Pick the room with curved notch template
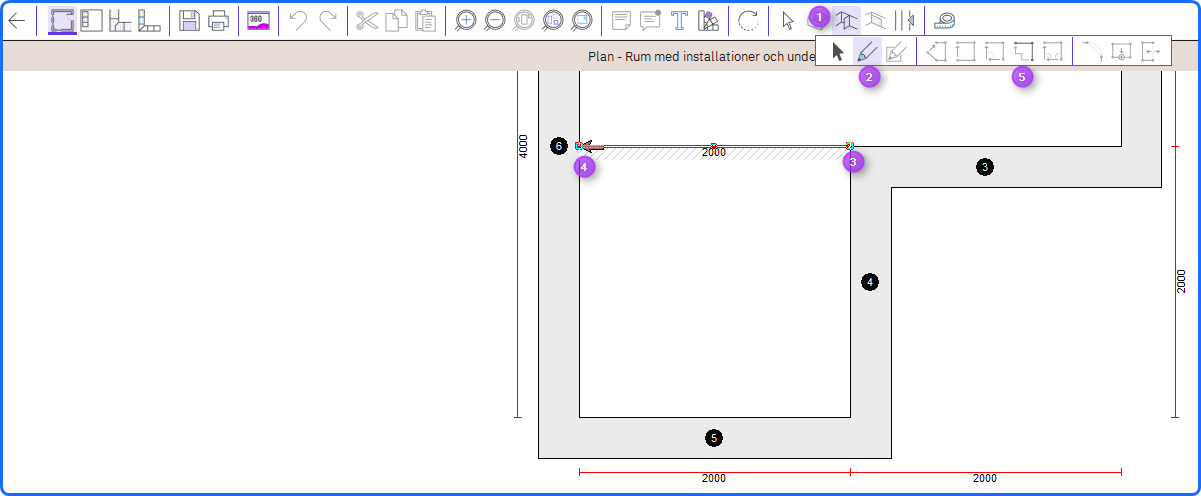The image size is (1201, 496). pos(1052,52)
